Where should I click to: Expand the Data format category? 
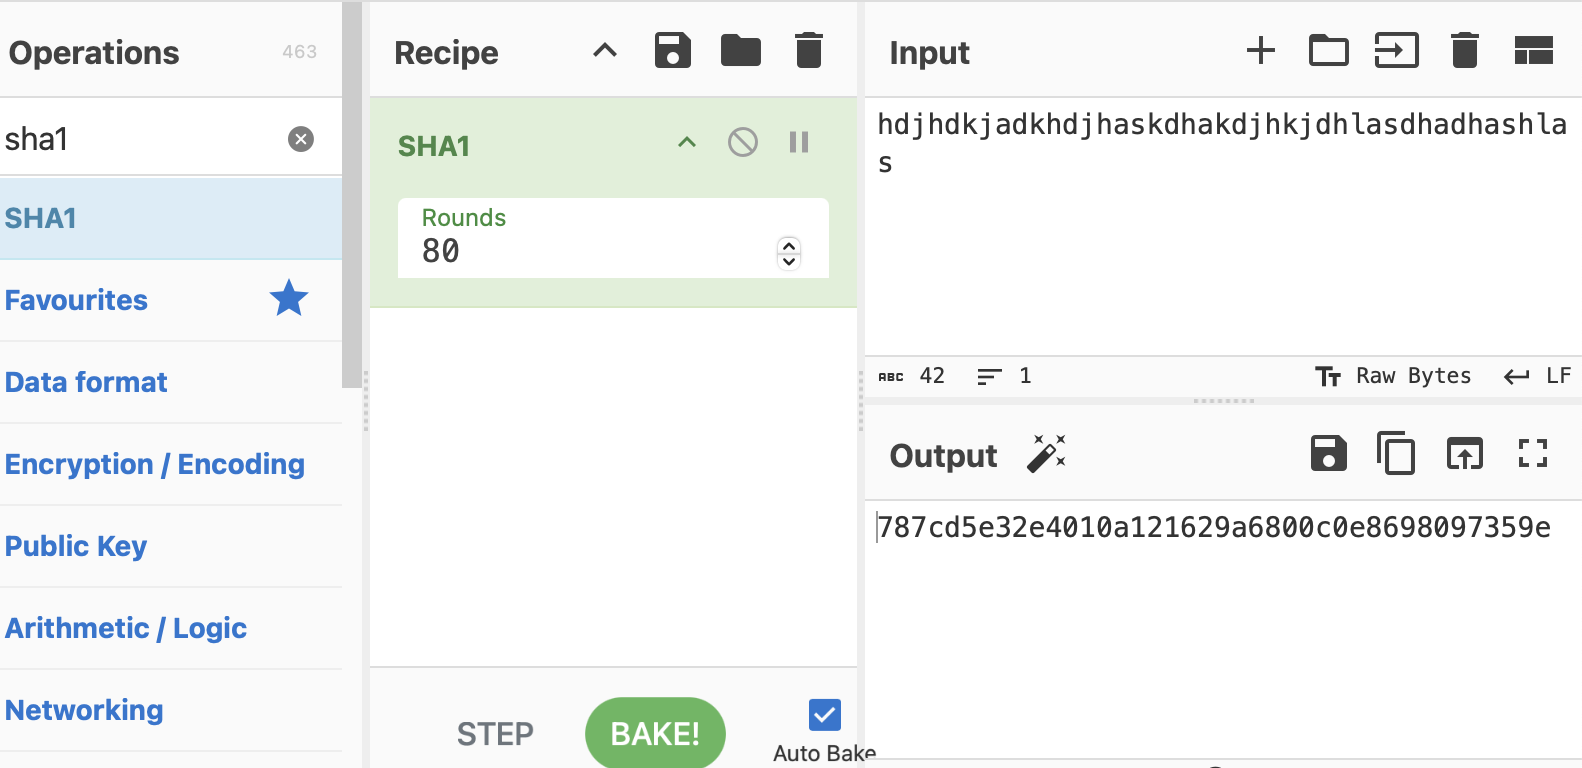[x=87, y=382]
